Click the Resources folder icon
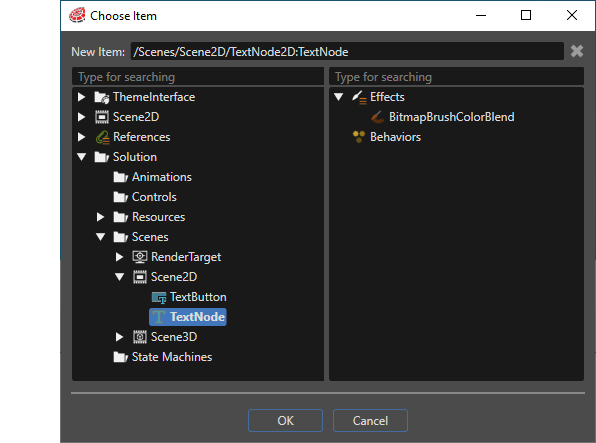596x443 pixels. pos(120,217)
